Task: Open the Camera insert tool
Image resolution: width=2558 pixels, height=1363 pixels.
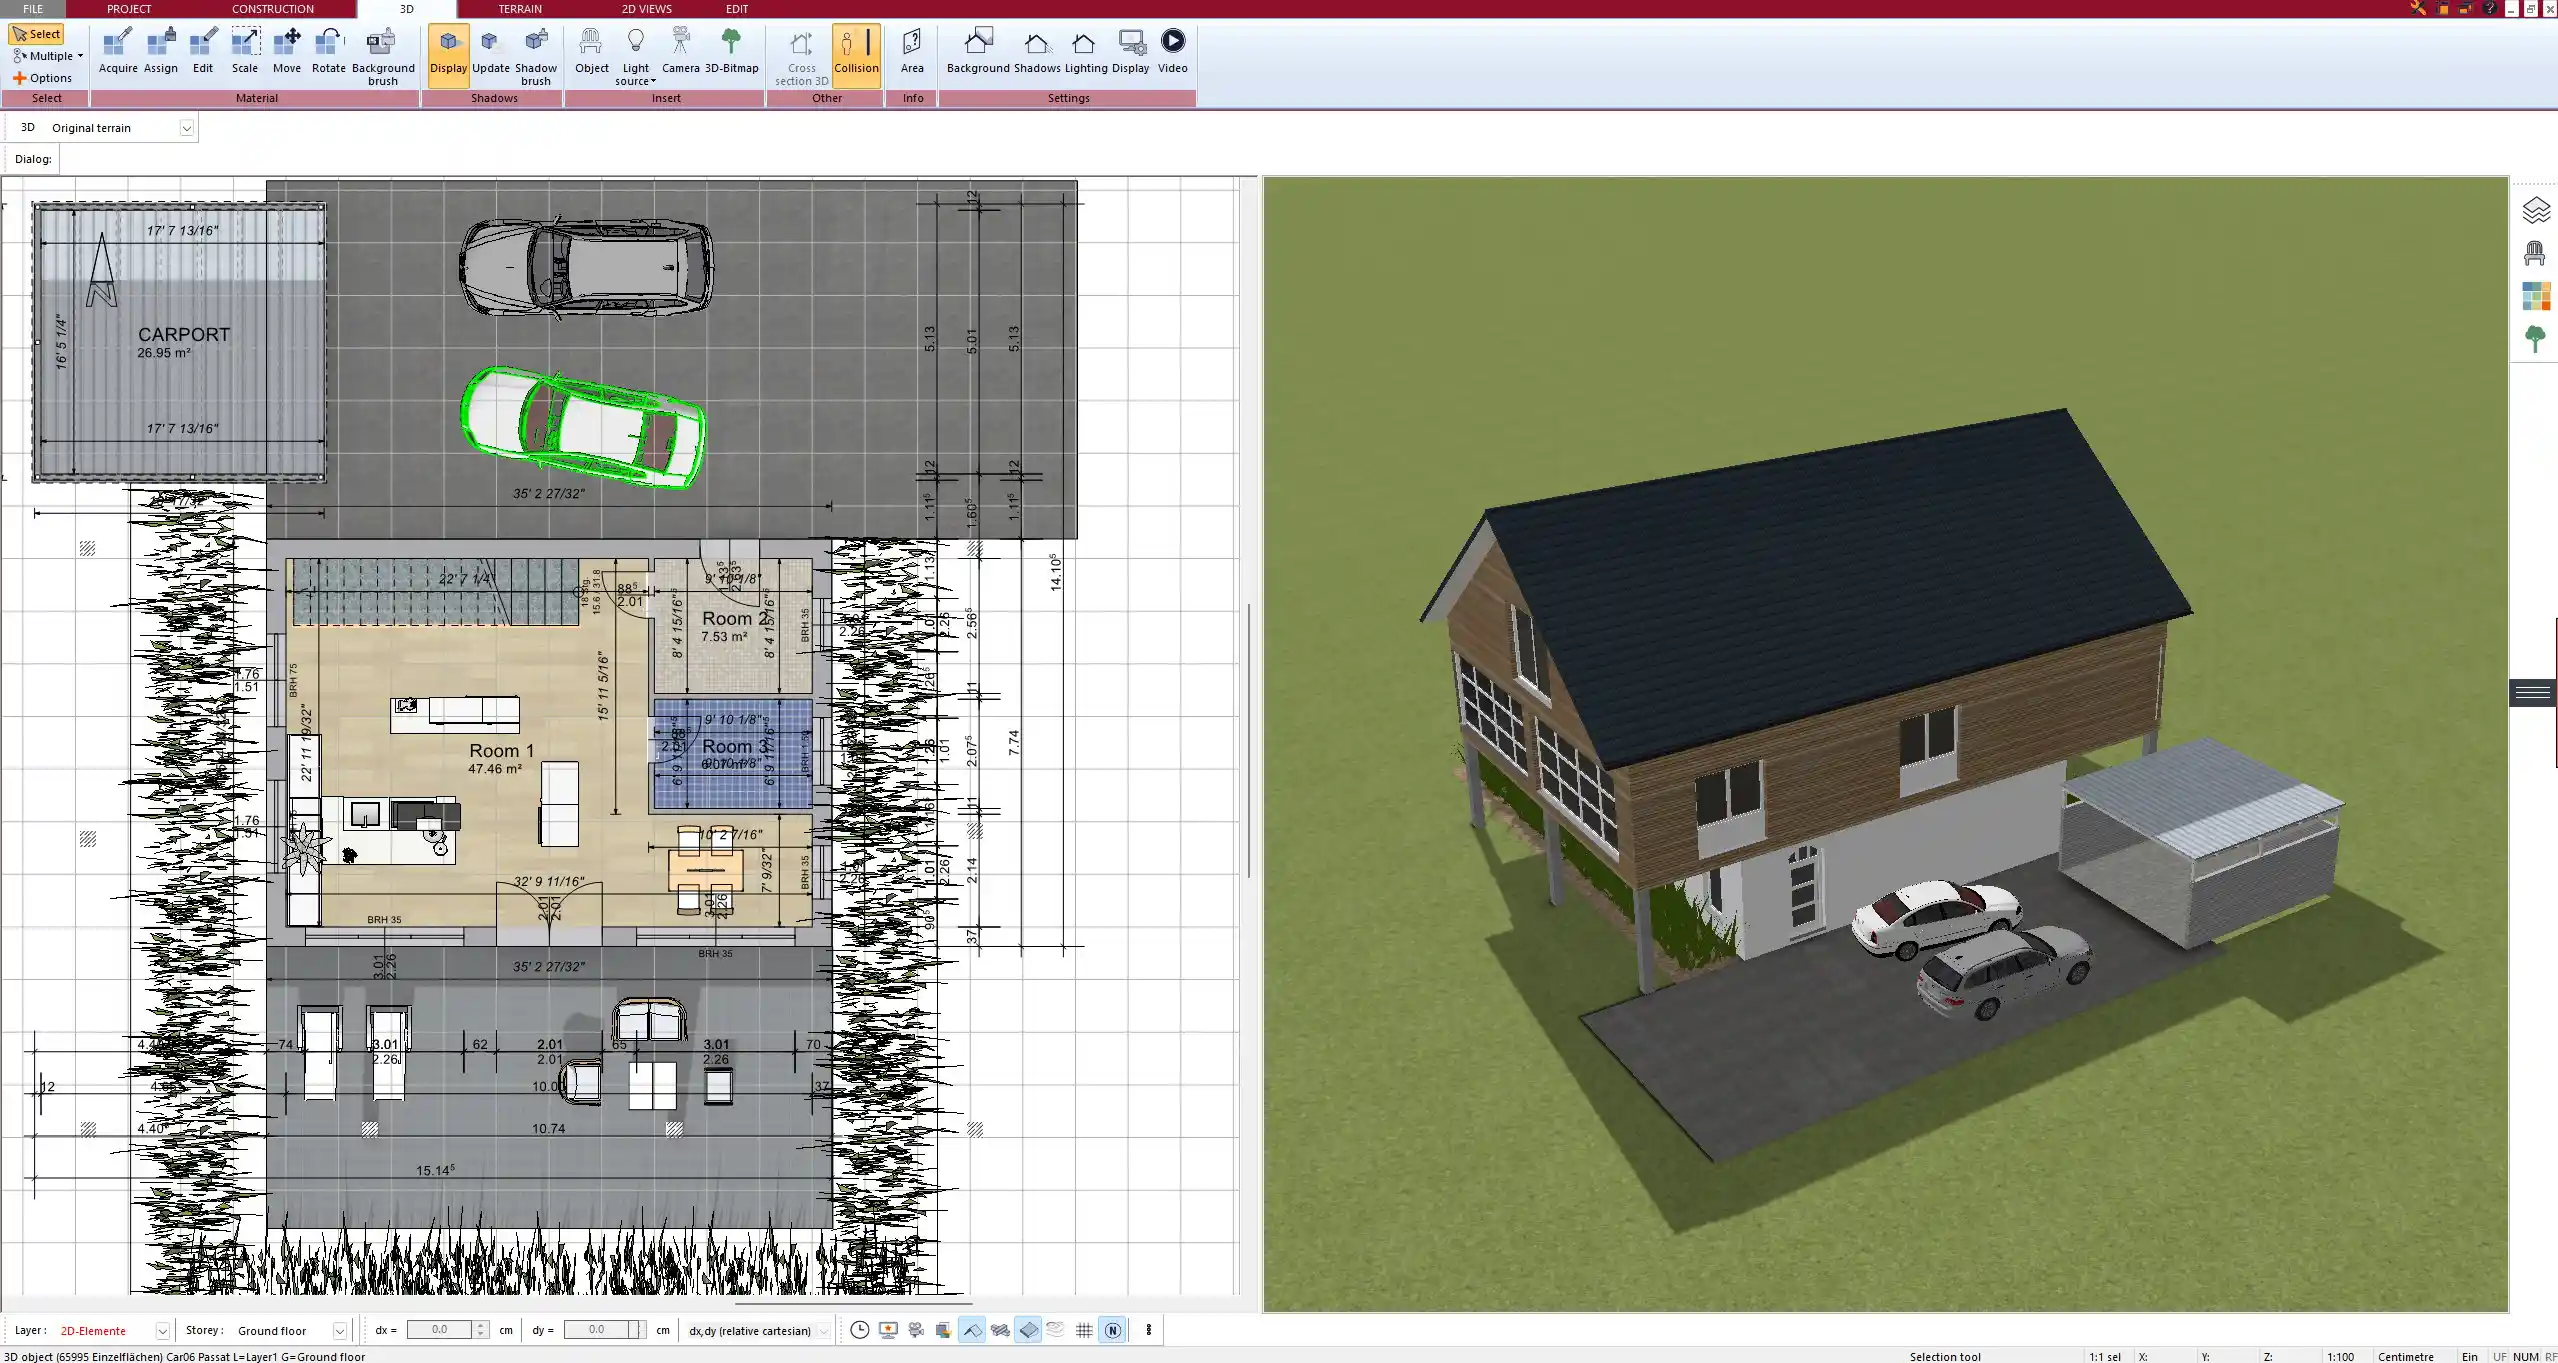Action: click(x=680, y=52)
